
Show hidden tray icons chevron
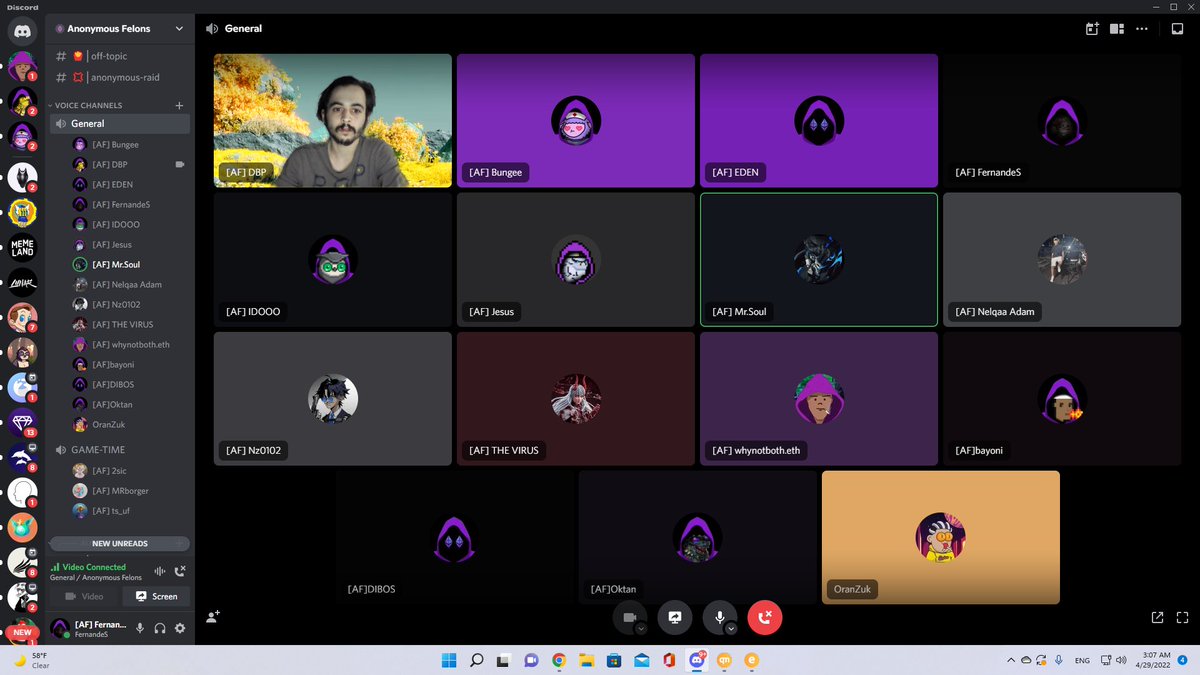(1010, 660)
